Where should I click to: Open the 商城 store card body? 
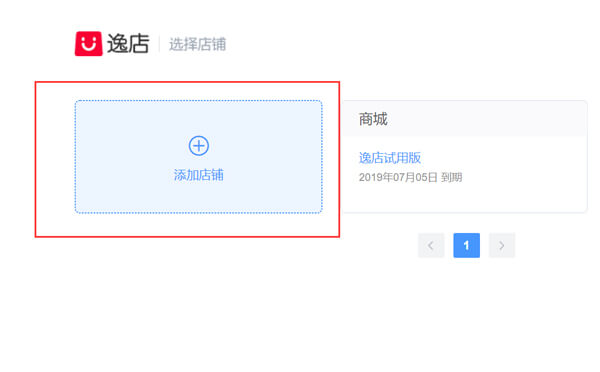[x=465, y=174]
